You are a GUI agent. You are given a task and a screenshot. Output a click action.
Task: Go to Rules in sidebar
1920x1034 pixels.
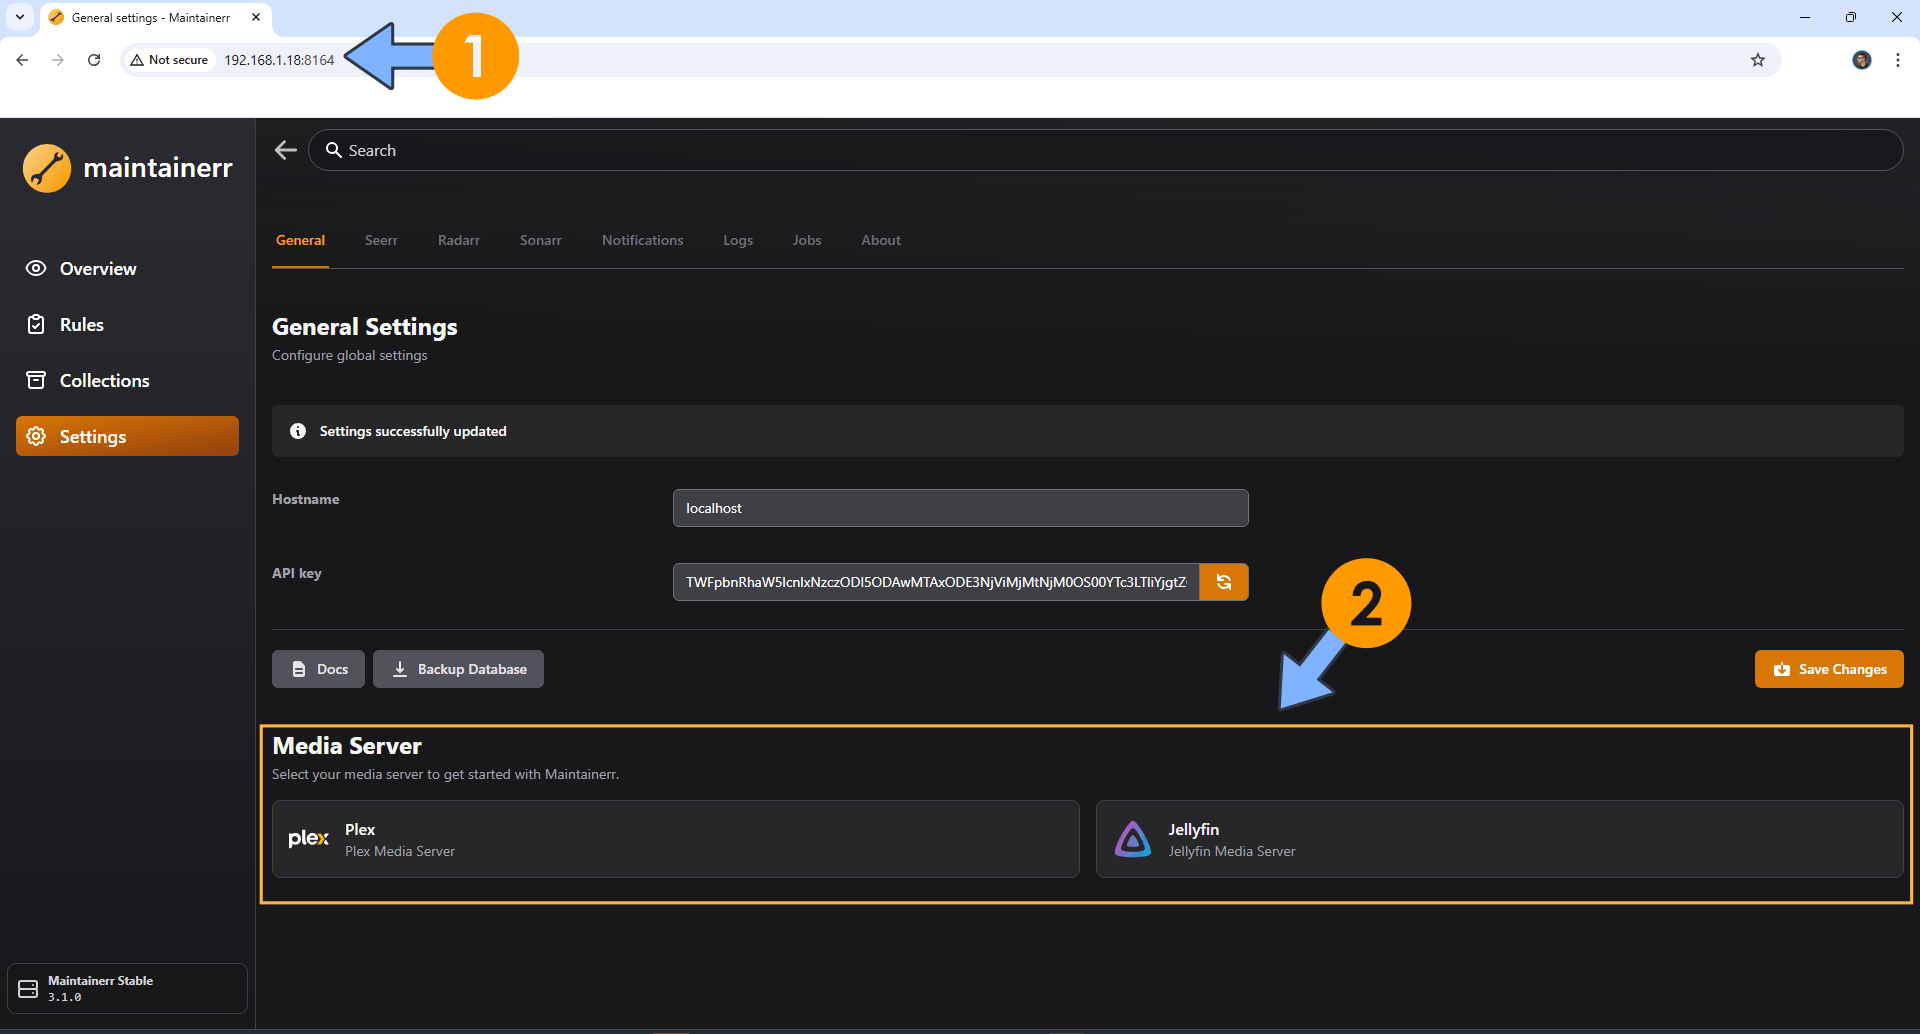pyautogui.click(x=81, y=325)
